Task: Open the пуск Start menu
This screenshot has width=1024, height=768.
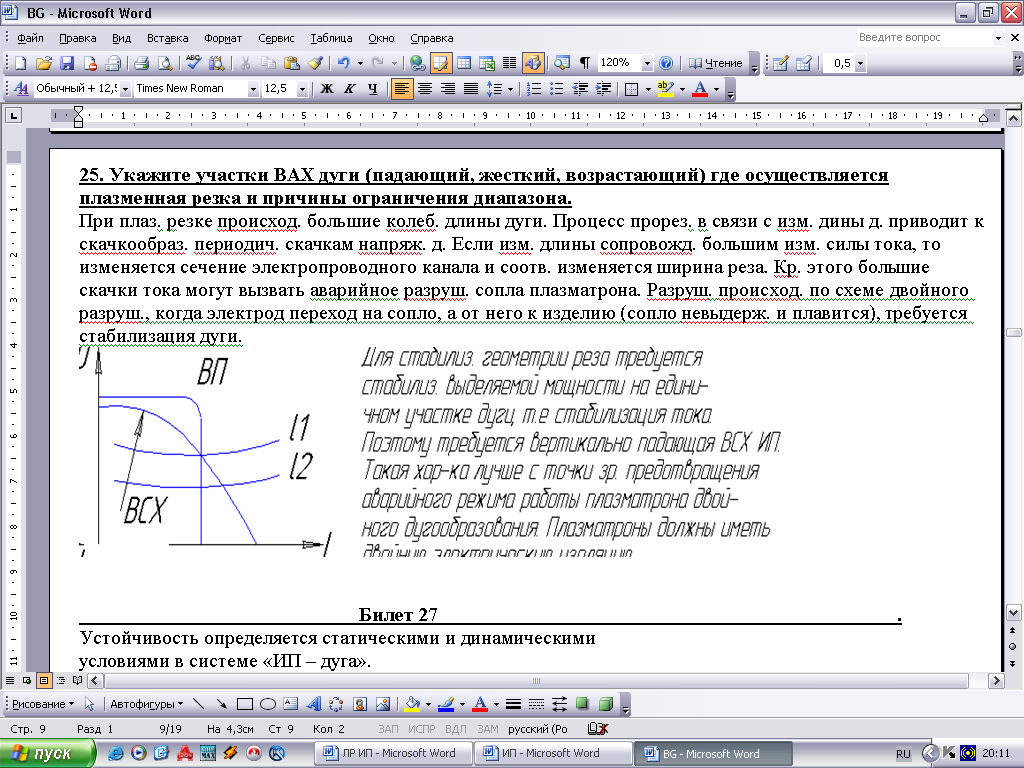Action: 47,753
